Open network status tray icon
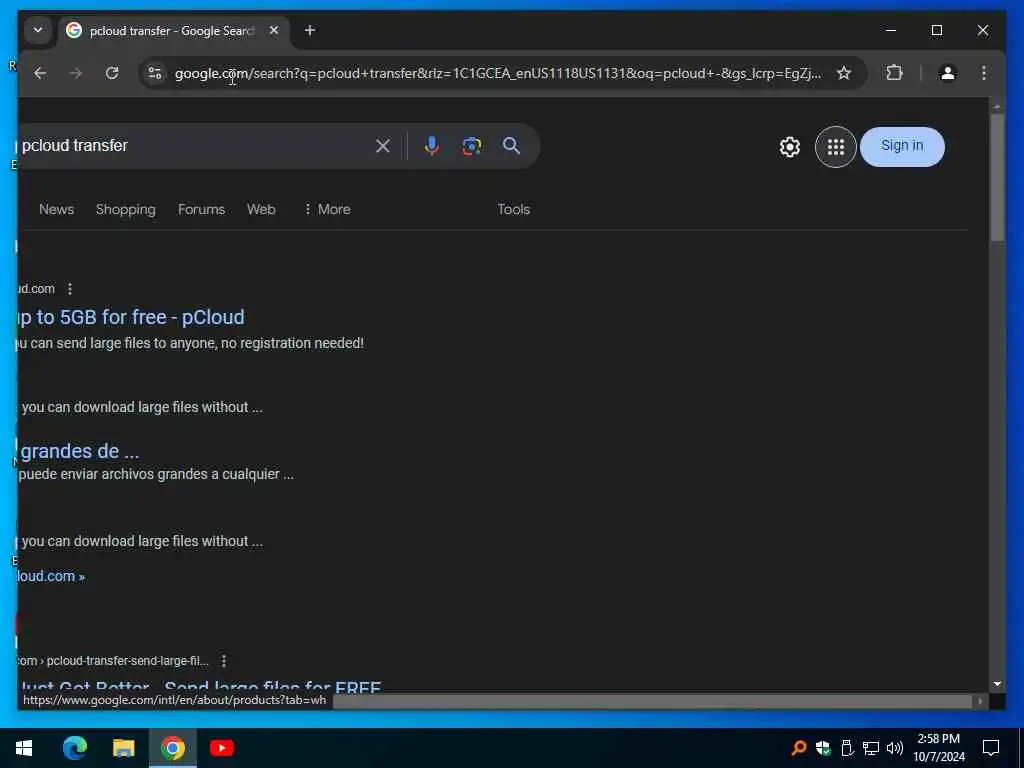This screenshot has width=1024, height=768. tap(871, 748)
